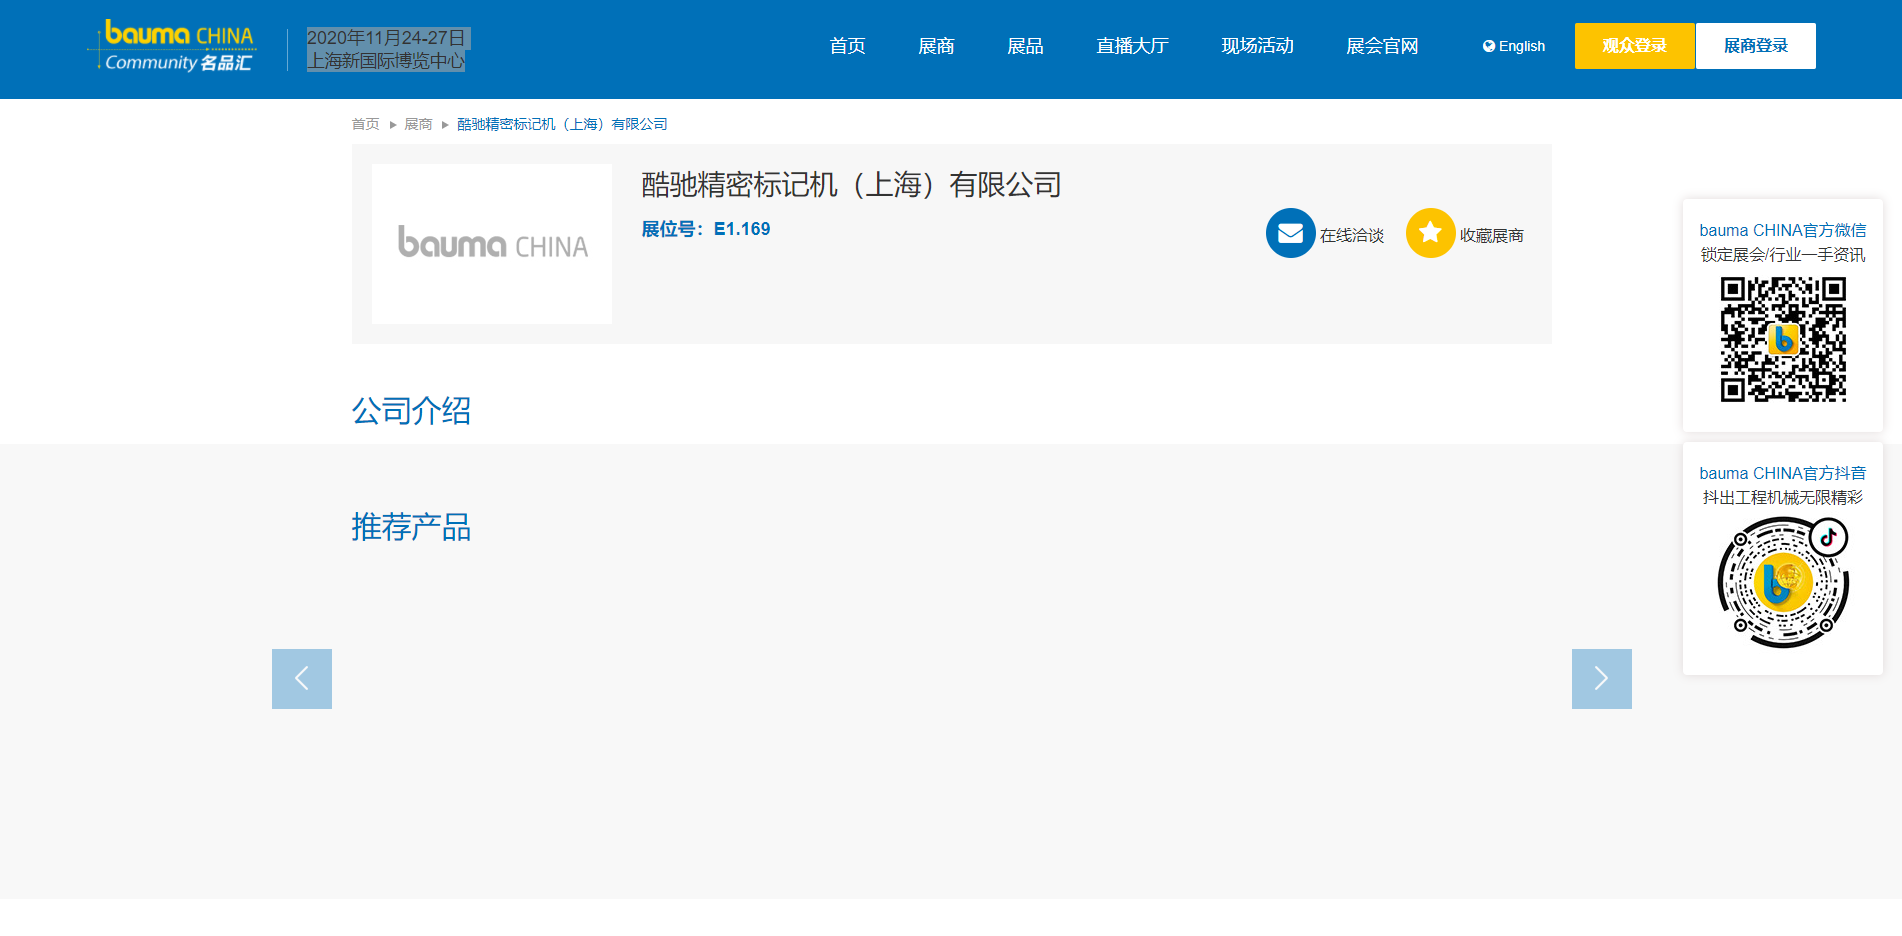Click the globe icon beside English
Viewport: 1902px width, 936px height.
(x=1489, y=46)
